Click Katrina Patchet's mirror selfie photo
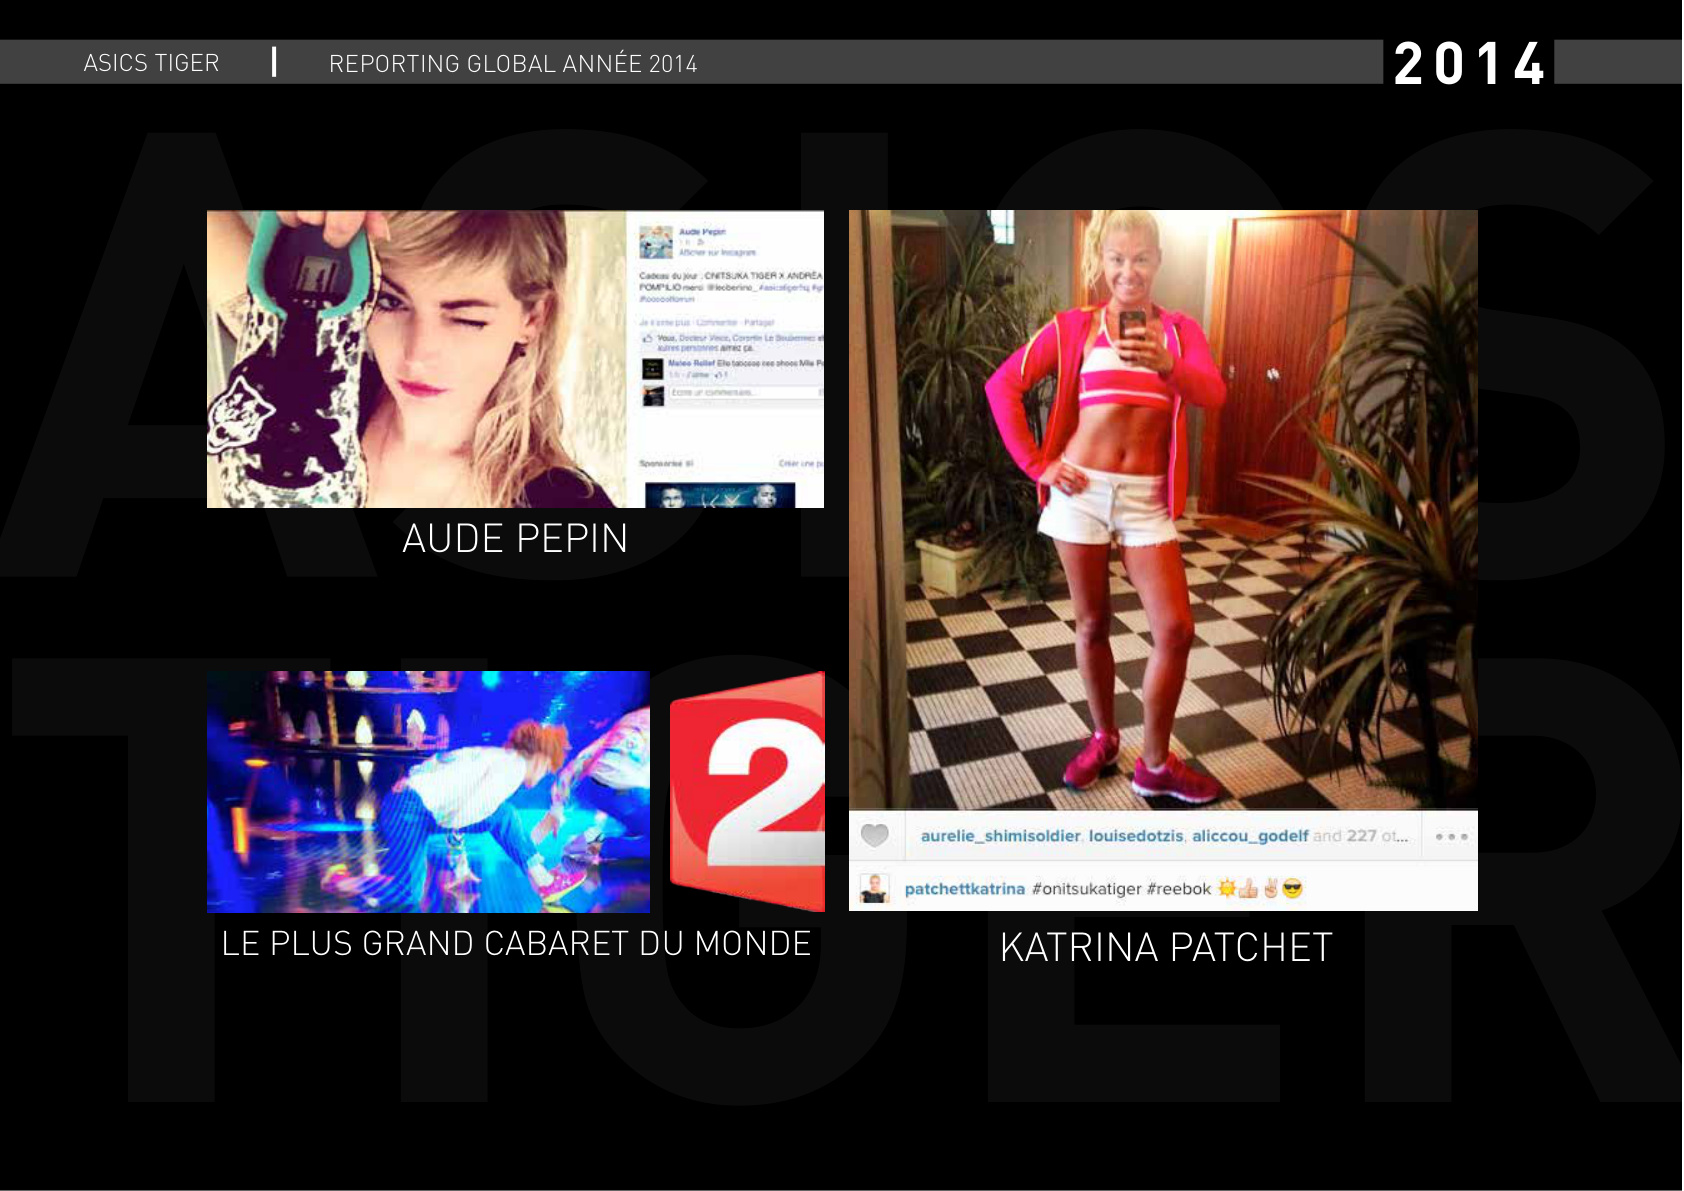 pos(1163,509)
